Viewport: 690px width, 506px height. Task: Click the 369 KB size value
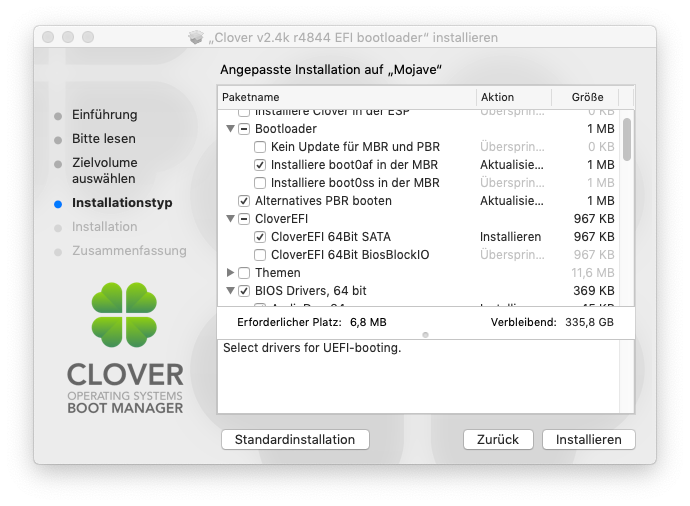tap(594, 291)
